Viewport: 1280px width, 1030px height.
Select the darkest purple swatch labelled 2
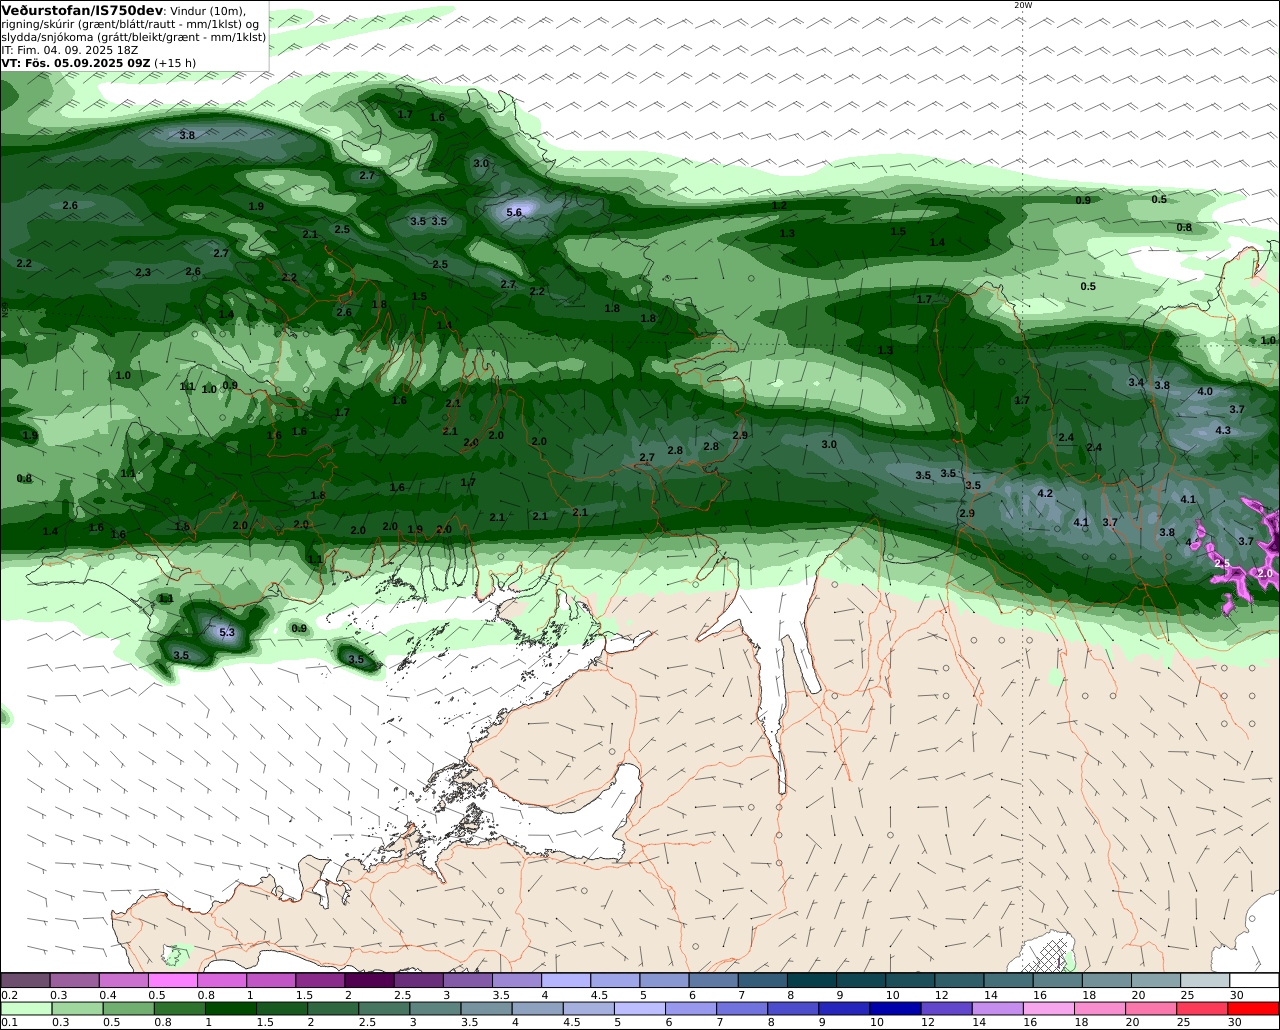[369, 981]
